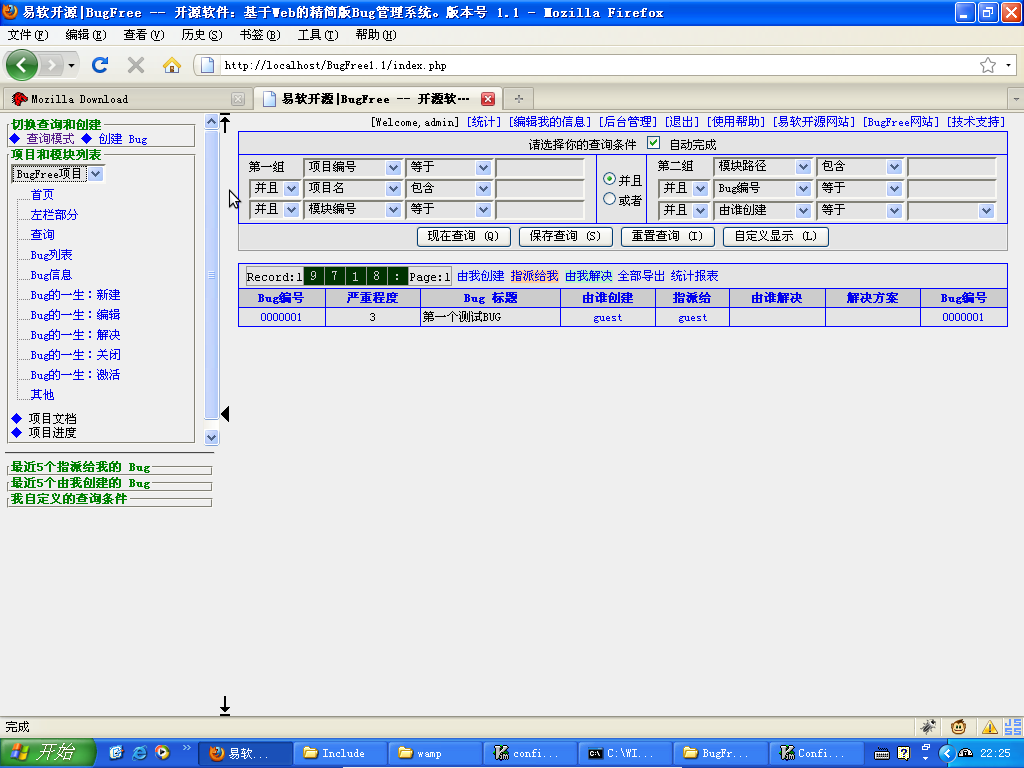The image size is (1024, 768).
Task: Click the up arrow frame resize icon
Action: [225, 123]
